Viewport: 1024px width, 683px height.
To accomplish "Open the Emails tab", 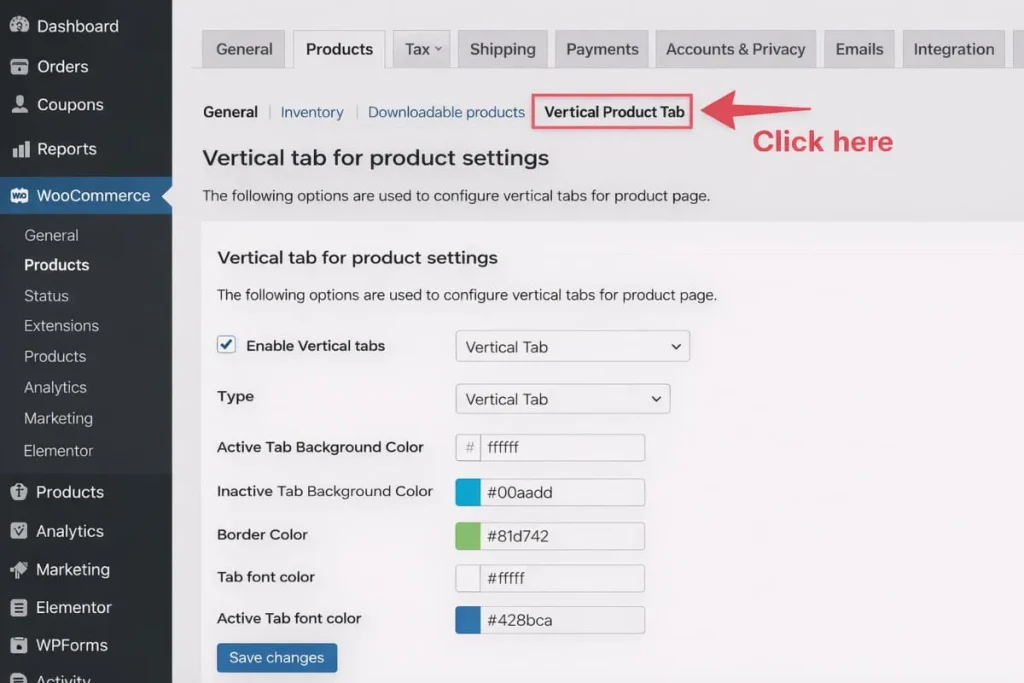I will [x=859, y=49].
